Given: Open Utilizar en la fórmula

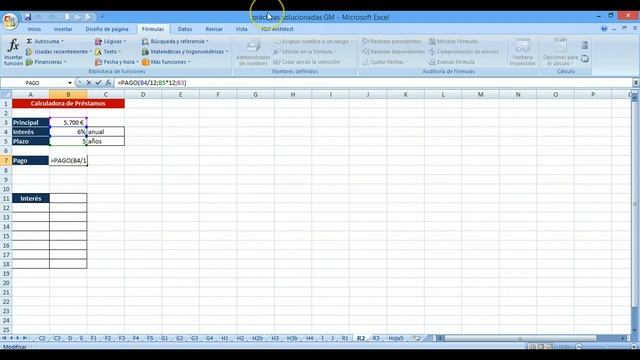Looking at the screenshot, I should [304, 52].
